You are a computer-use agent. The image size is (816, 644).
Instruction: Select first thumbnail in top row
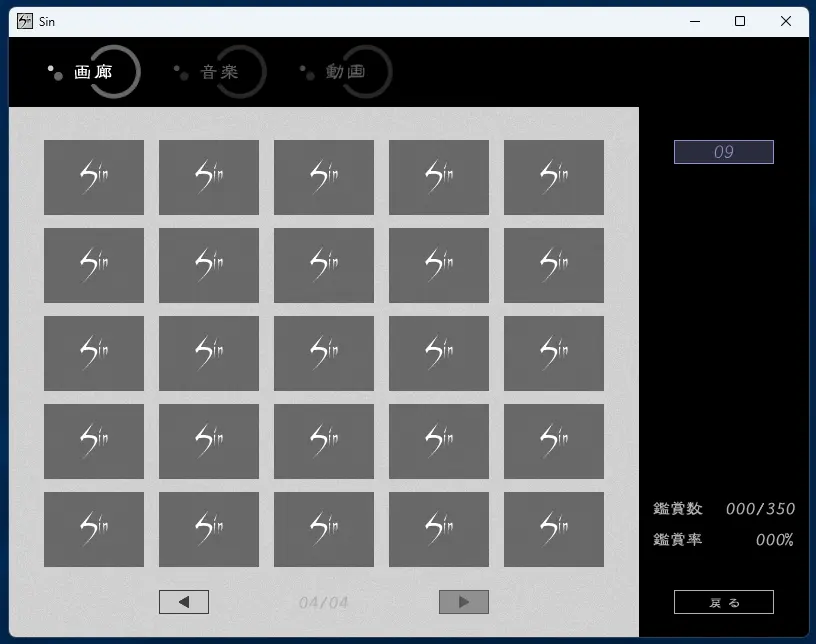pos(94,177)
